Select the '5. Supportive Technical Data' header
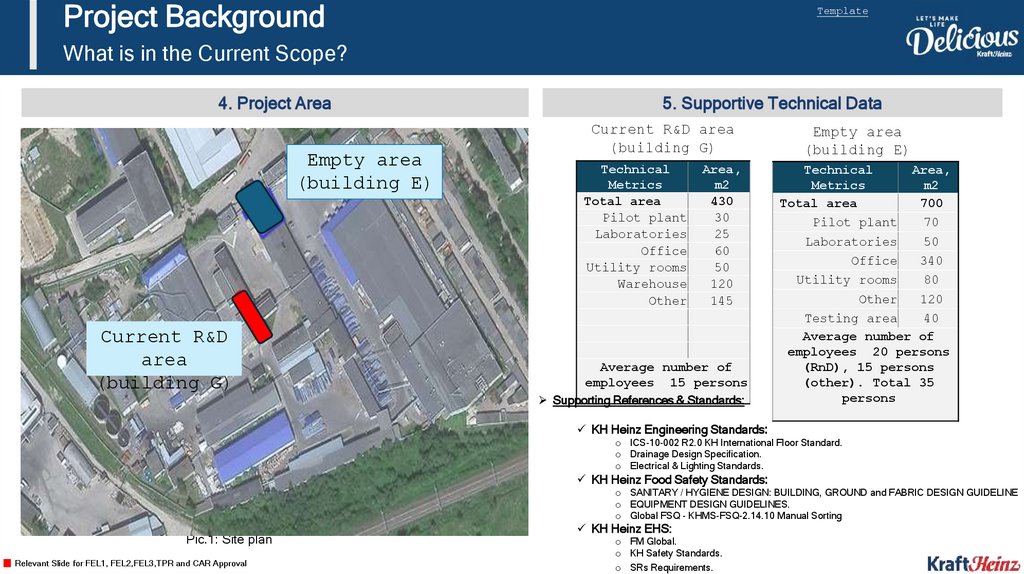1024x574 pixels. click(x=772, y=103)
